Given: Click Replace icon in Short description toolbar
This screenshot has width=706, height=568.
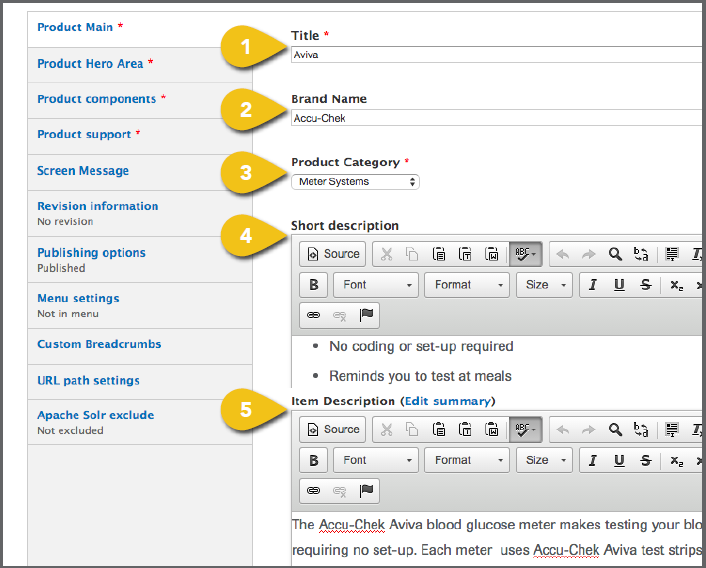Looking at the screenshot, I should tap(641, 254).
